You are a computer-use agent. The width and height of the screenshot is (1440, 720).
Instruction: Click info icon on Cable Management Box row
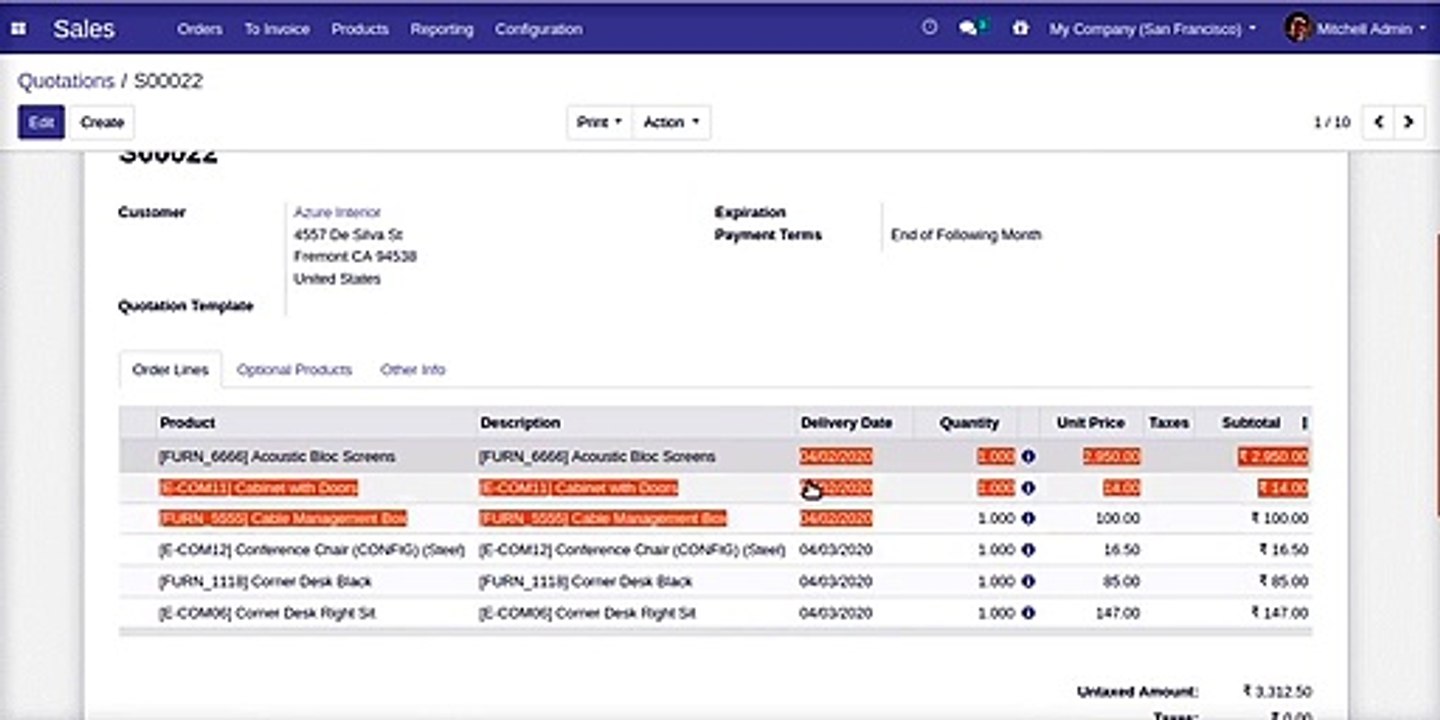pos(1028,519)
